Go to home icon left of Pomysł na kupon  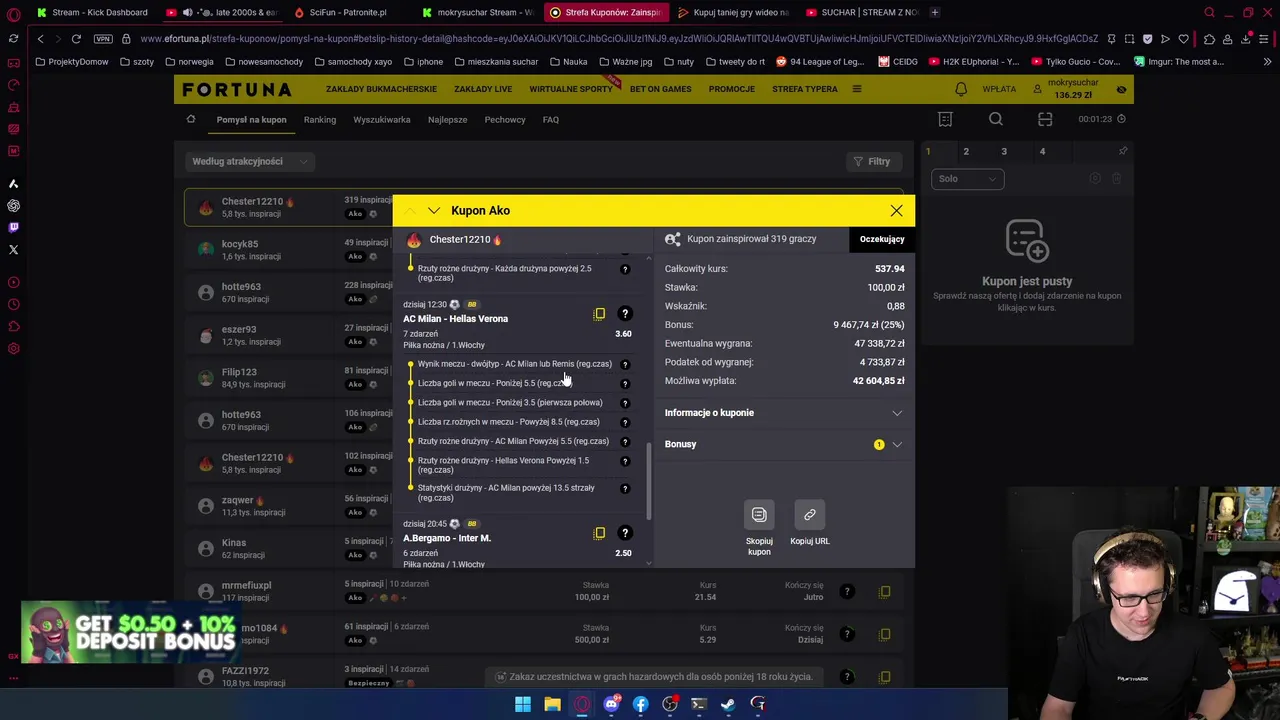click(x=191, y=119)
